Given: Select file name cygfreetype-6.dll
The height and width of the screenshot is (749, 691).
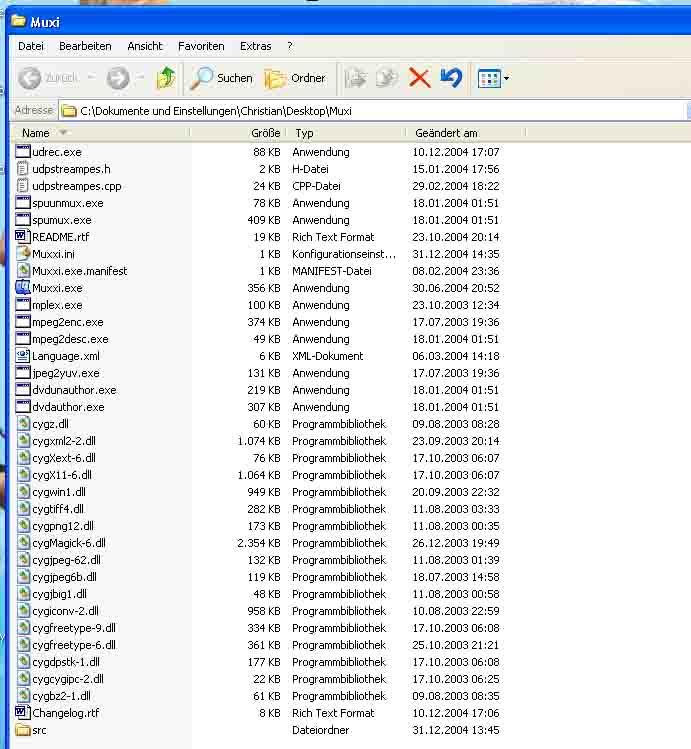Looking at the screenshot, I should tap(74, 645).
